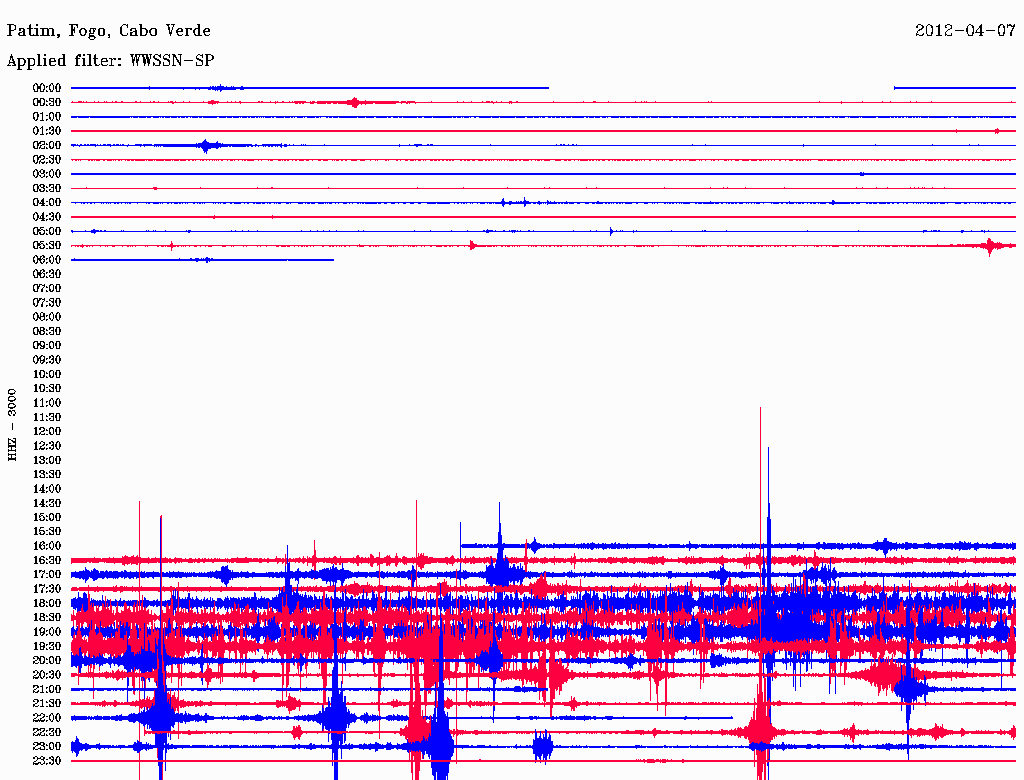Click the '18:30' time label

[x=47, y=617]
